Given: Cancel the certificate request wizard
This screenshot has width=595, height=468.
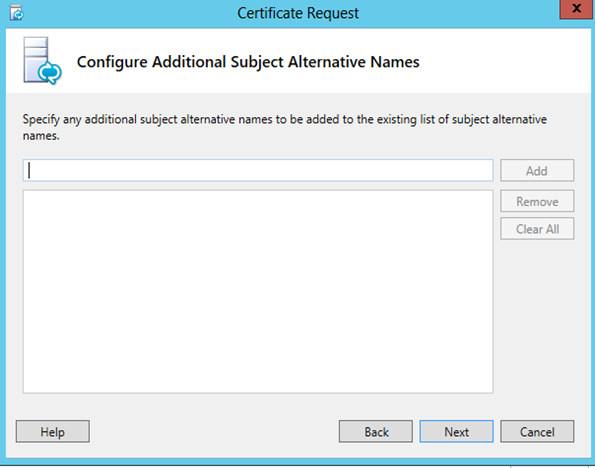Looking at the screenshot, I should [537, 432].
